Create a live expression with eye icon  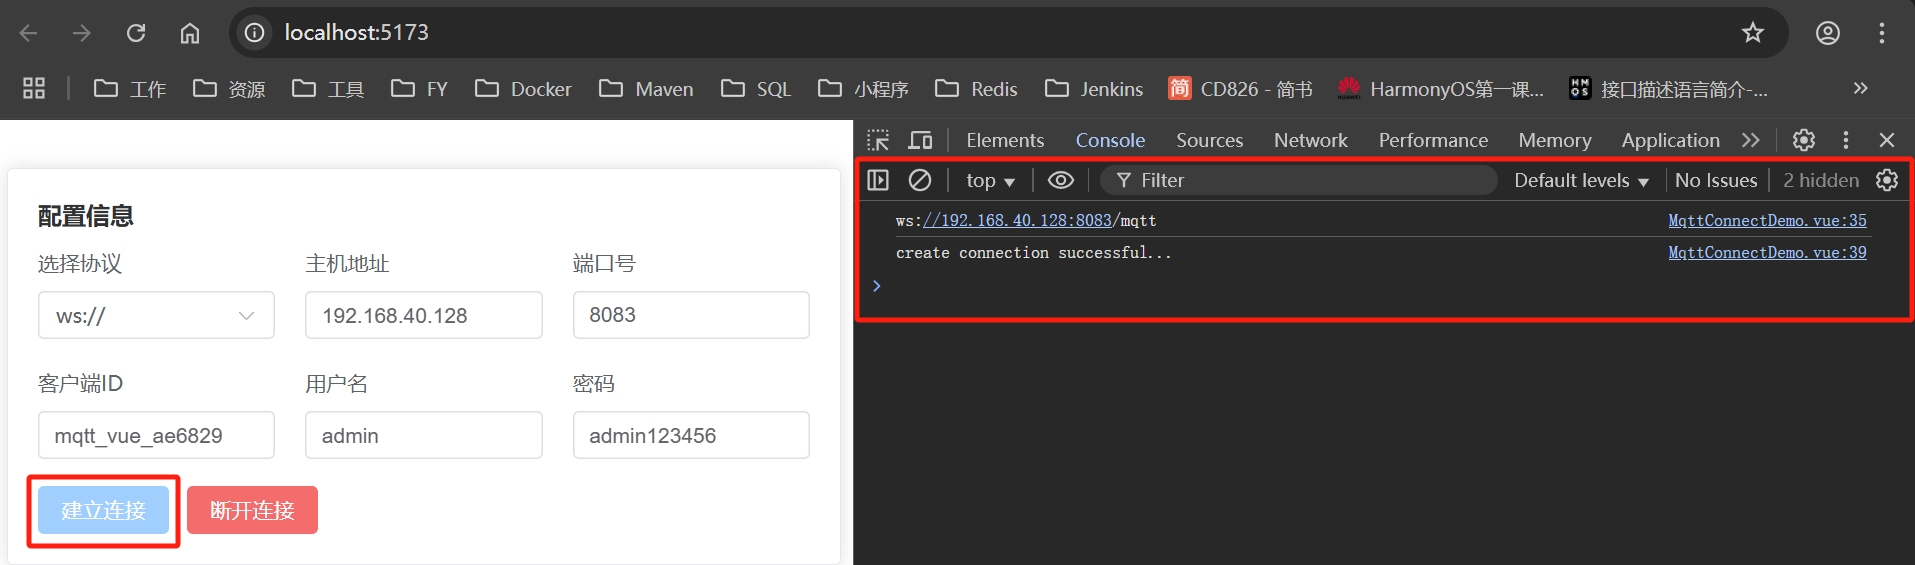point(1061,180)
